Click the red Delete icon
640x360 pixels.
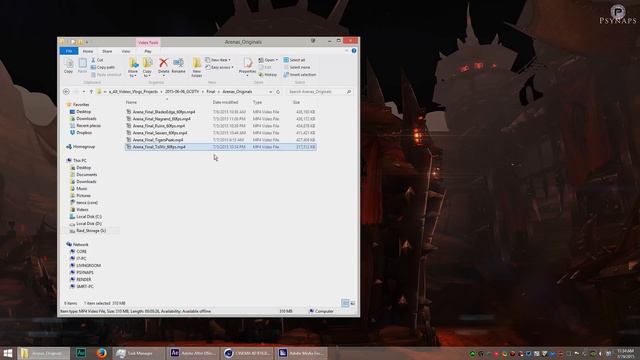(x=163, y=62)
